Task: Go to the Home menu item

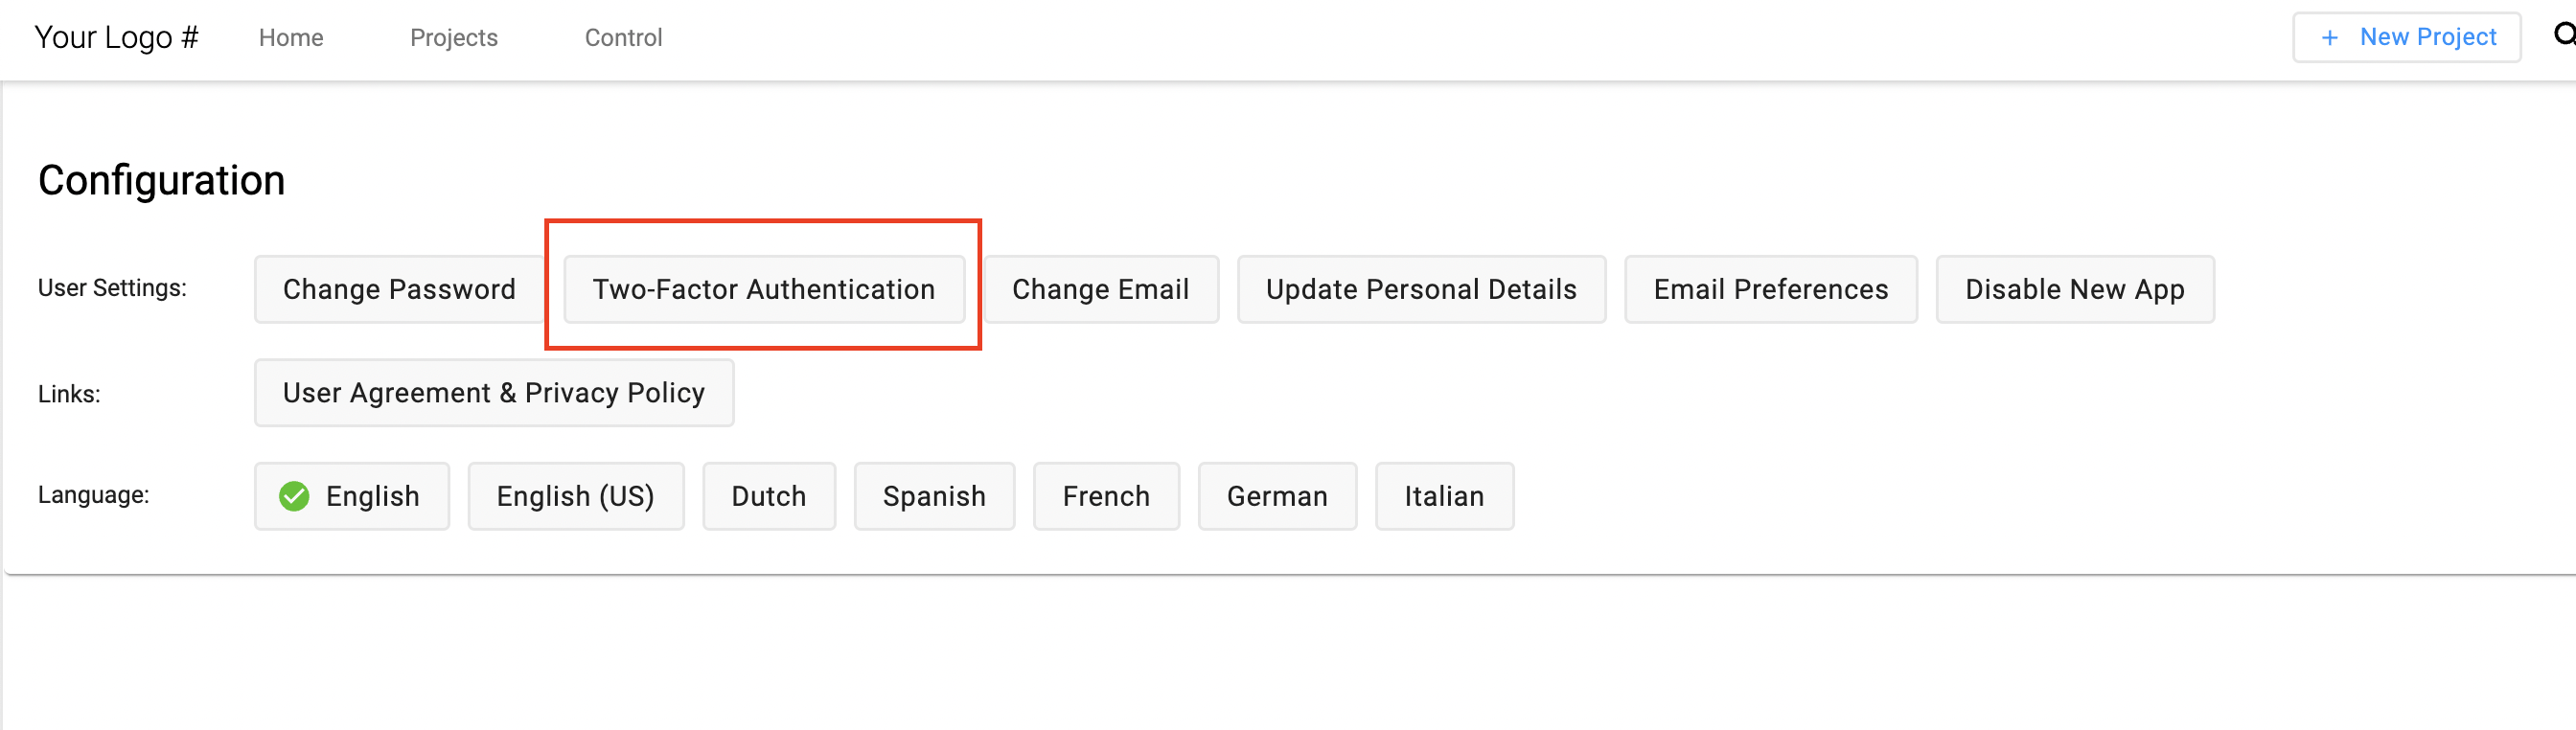Action: pyautogui.click(x=291, y=38)
